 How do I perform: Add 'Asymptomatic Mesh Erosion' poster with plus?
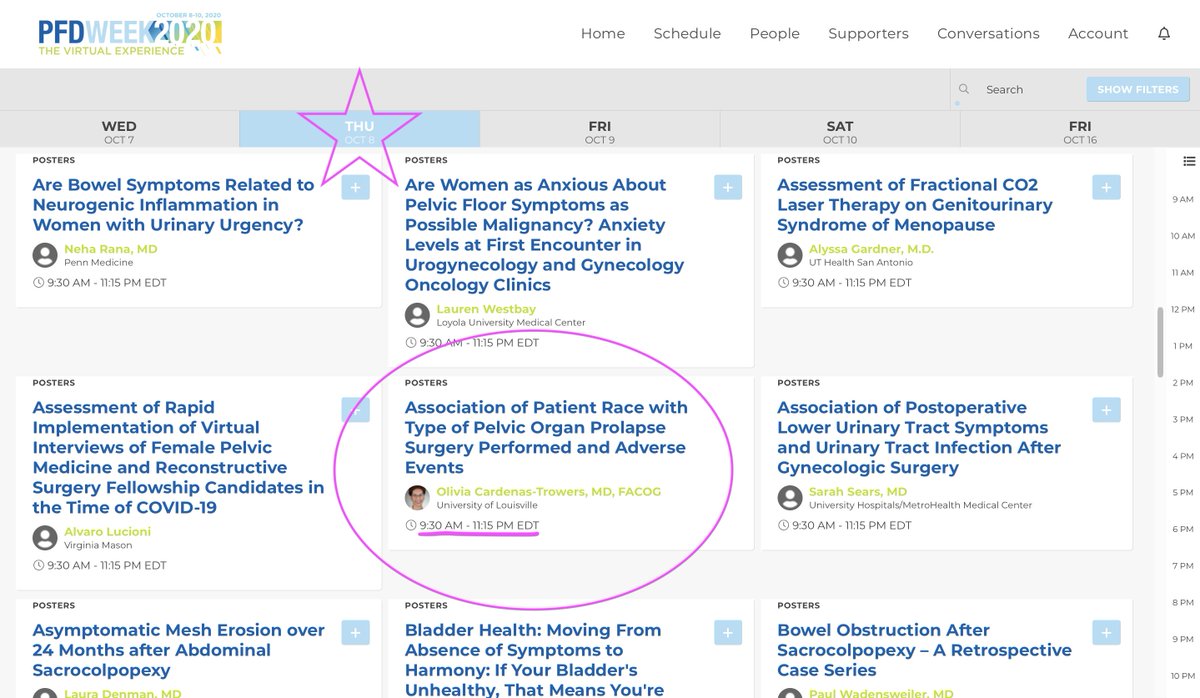(x=355, y=632)
